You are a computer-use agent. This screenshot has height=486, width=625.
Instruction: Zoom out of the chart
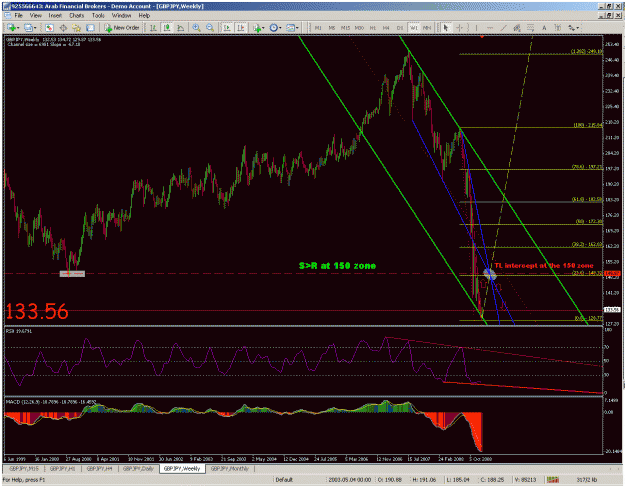pos(210,28)
